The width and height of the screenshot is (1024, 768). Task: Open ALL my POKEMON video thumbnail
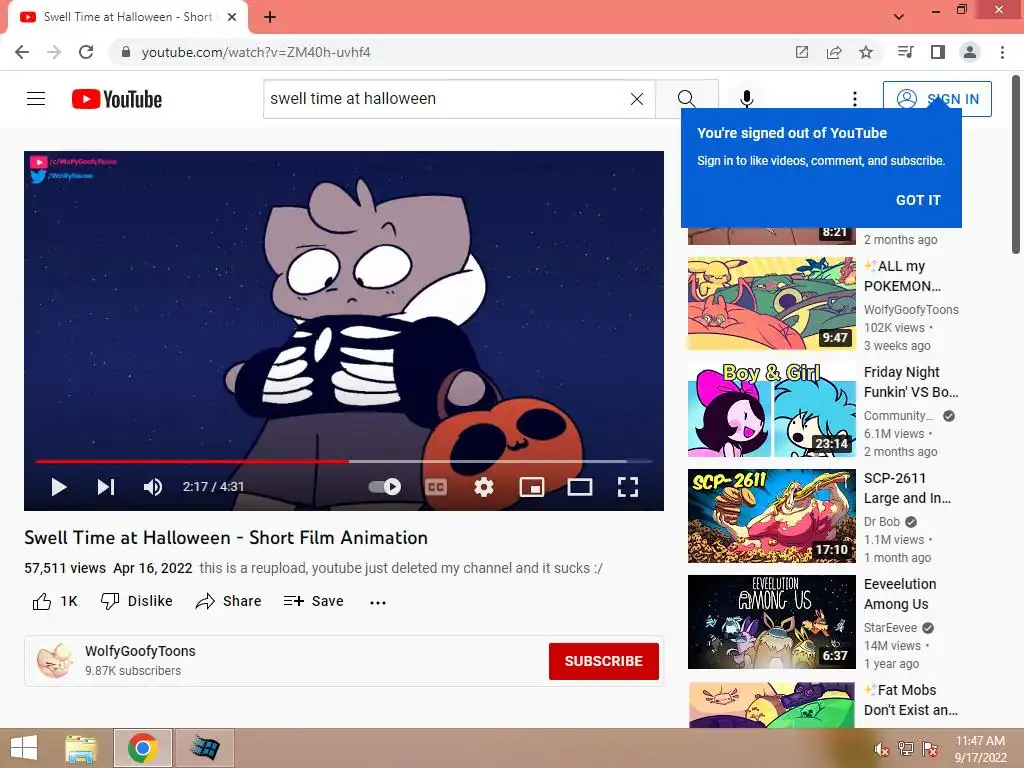[771, 304]
